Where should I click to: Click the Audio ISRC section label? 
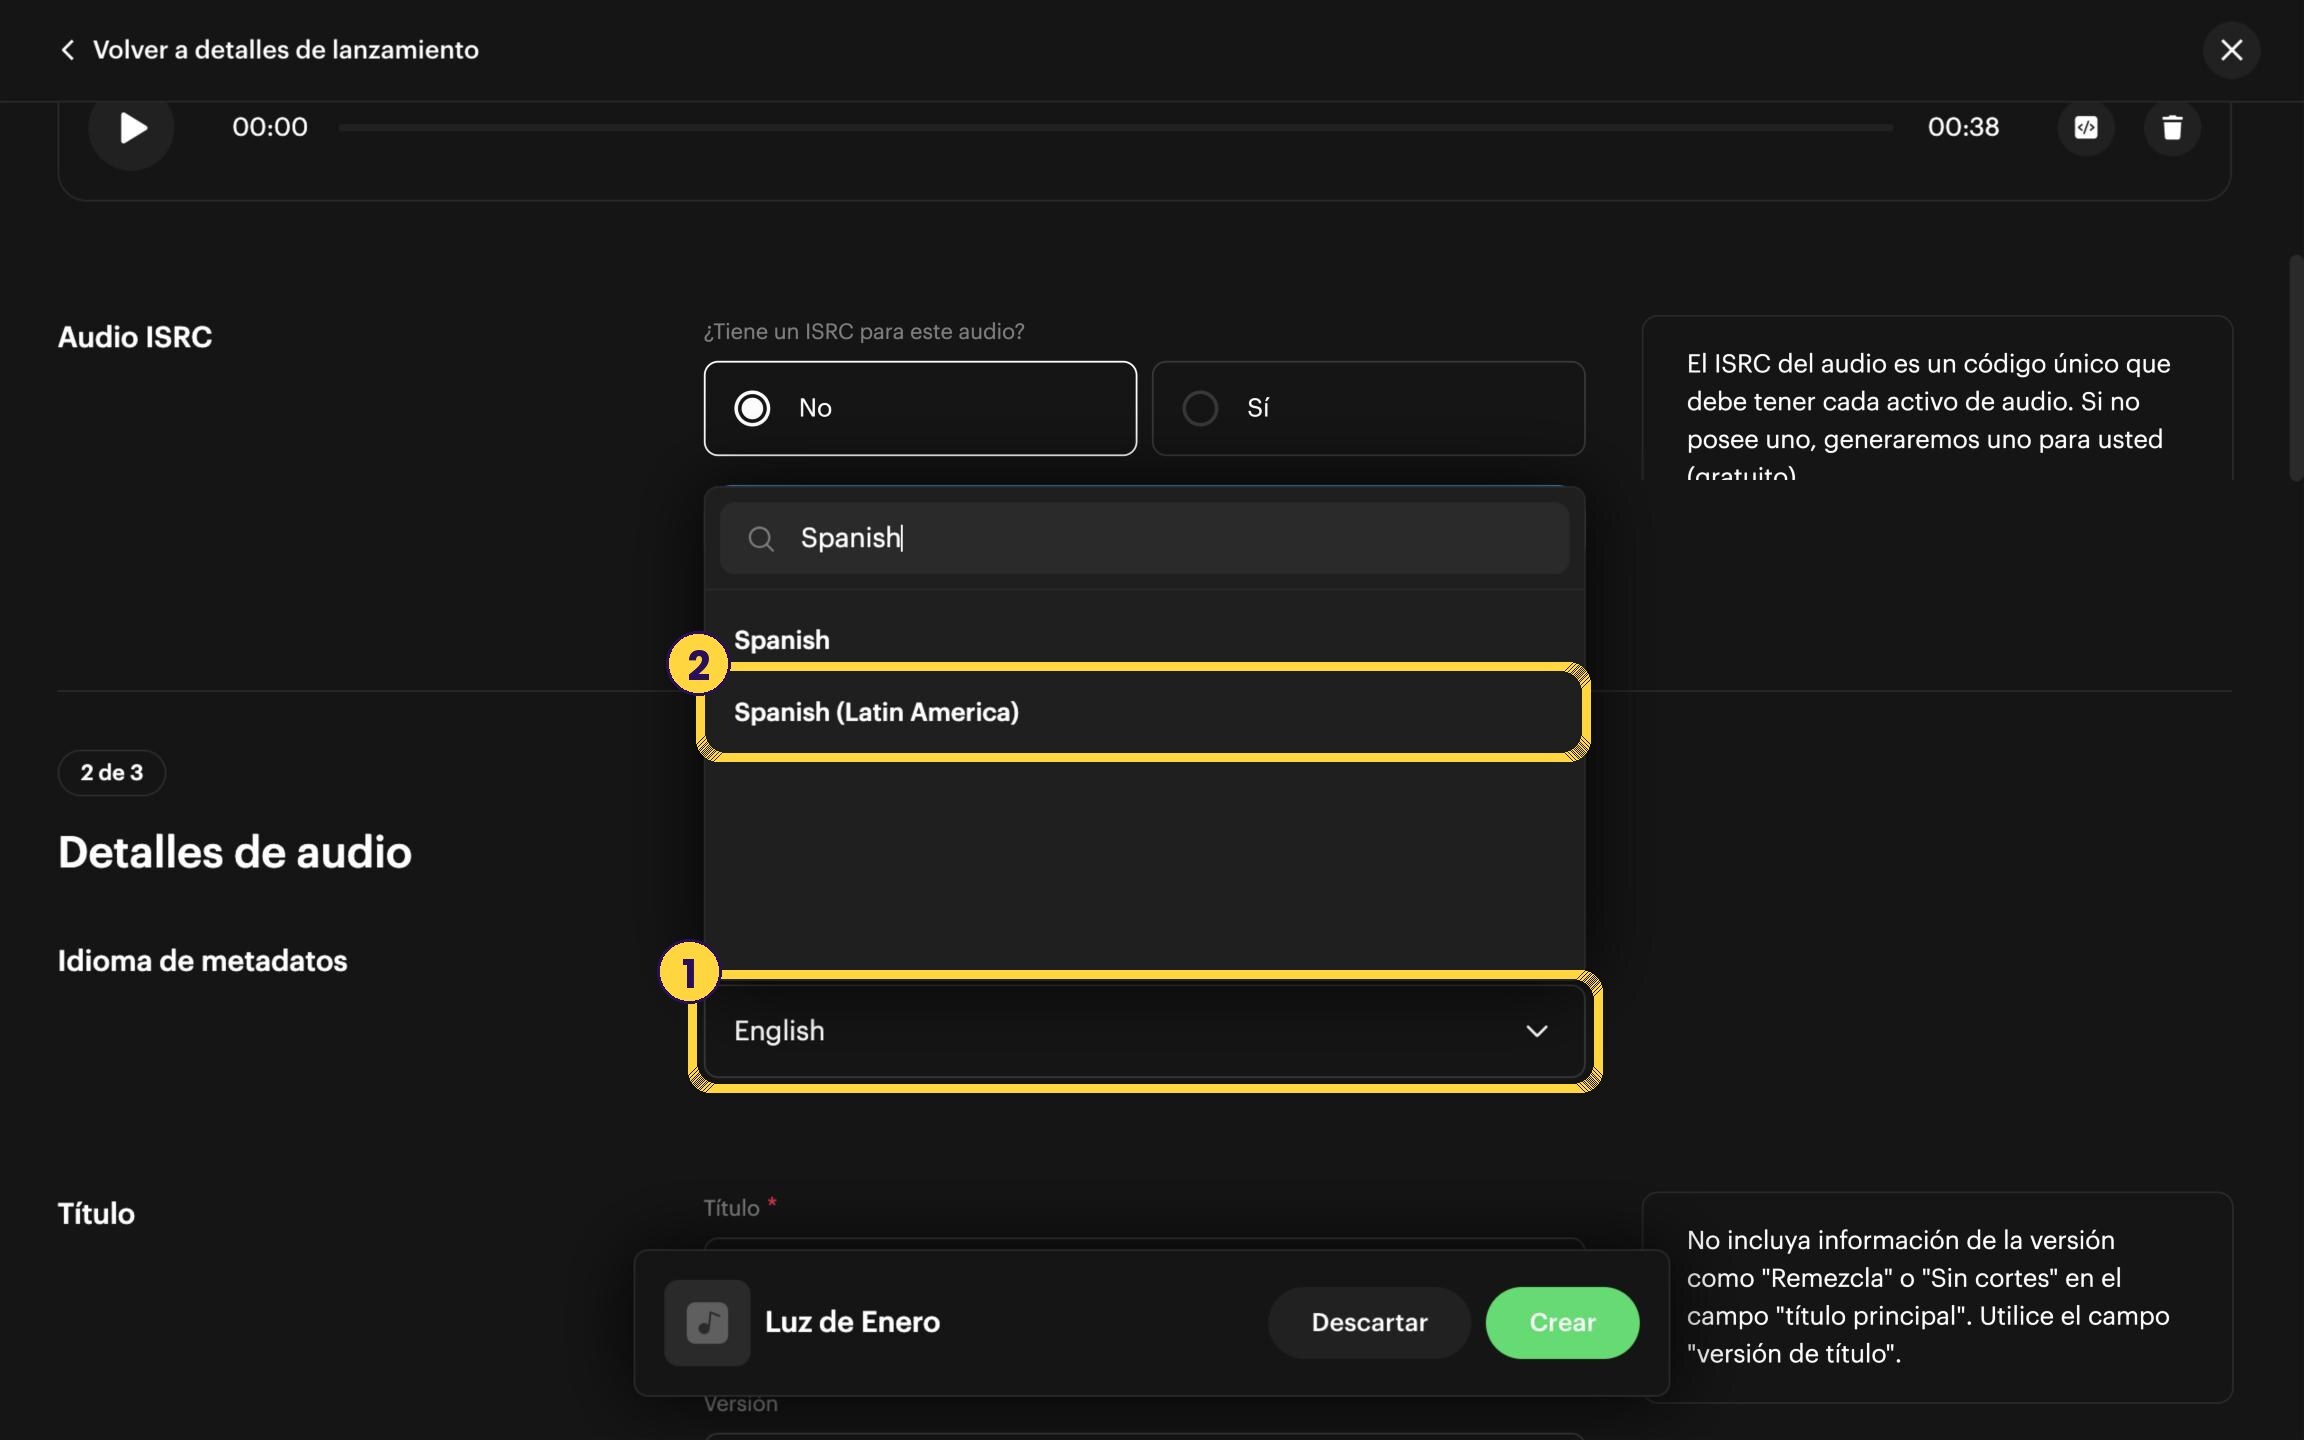click(x=135, y=337)
